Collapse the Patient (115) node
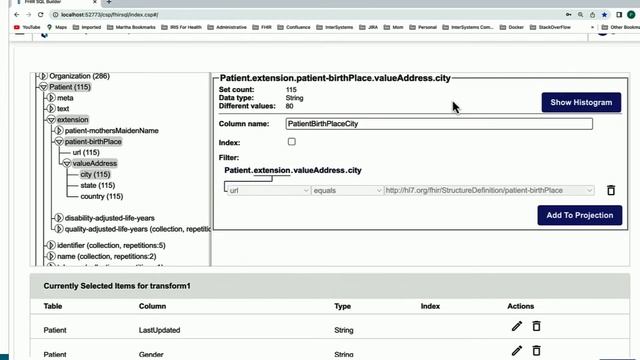This screenshot has width=640, height=360. point(43,87)
